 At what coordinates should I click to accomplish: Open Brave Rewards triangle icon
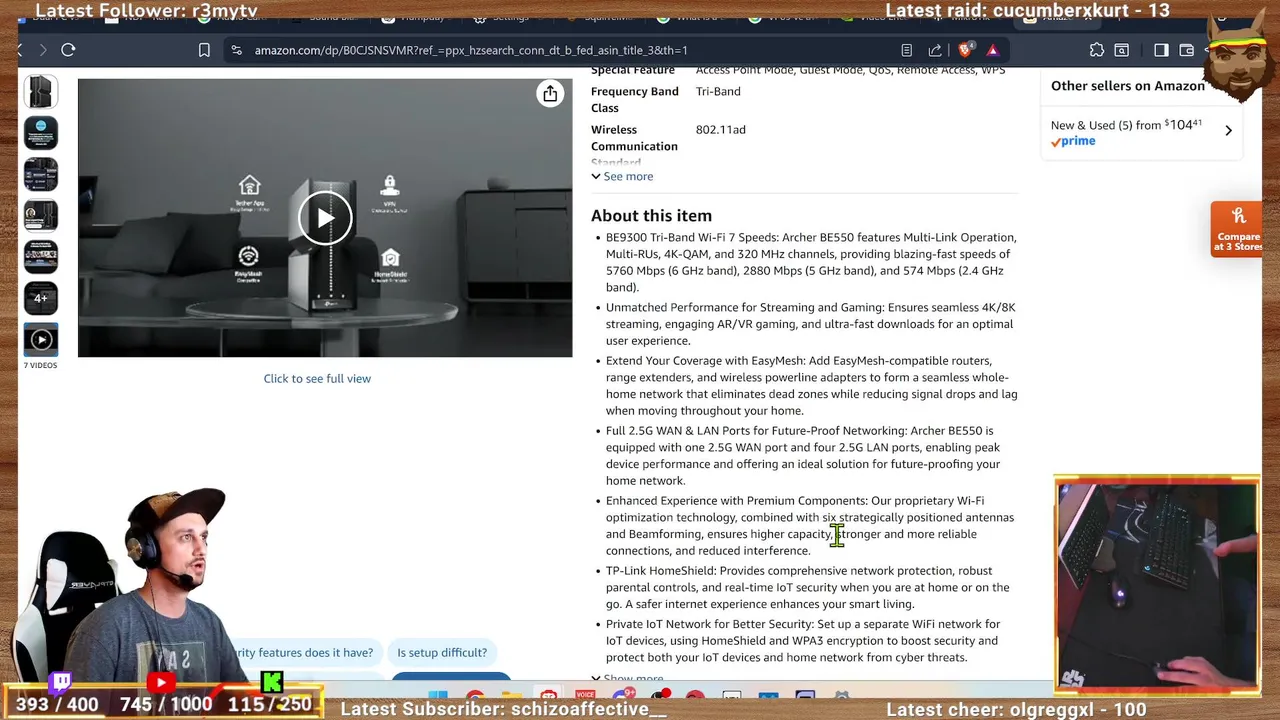(x=992, y=50)
